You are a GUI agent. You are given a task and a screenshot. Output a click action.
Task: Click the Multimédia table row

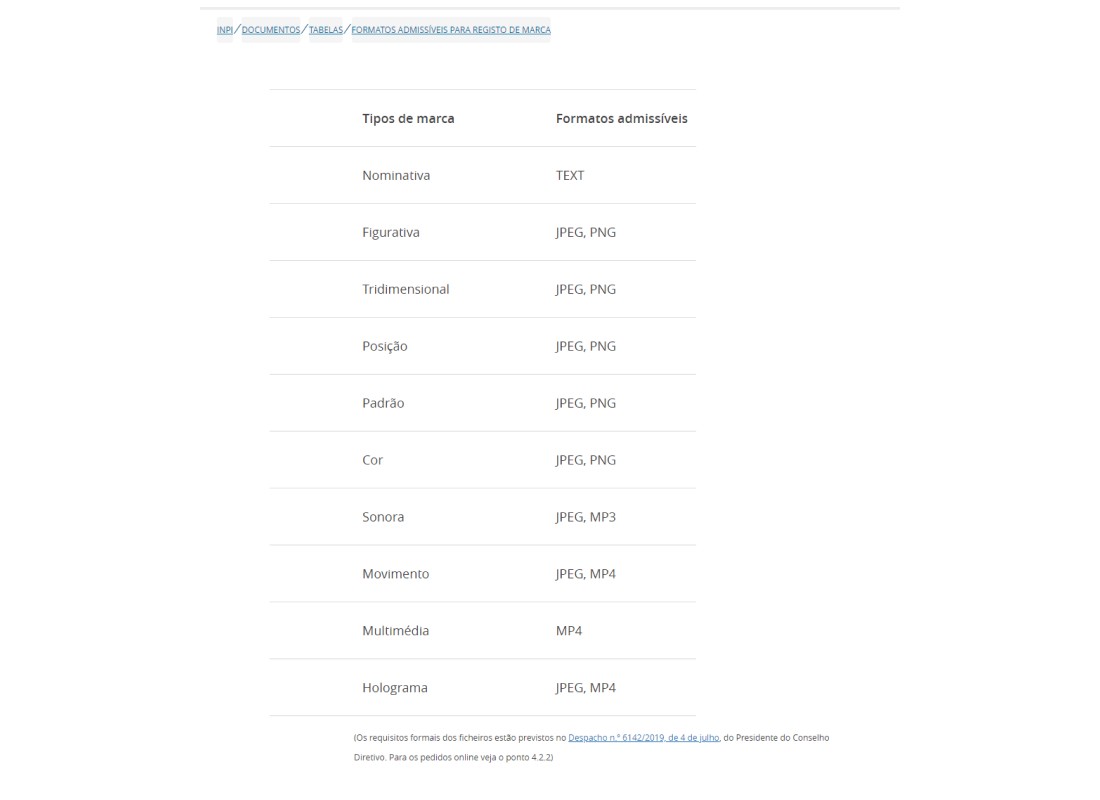396,631
